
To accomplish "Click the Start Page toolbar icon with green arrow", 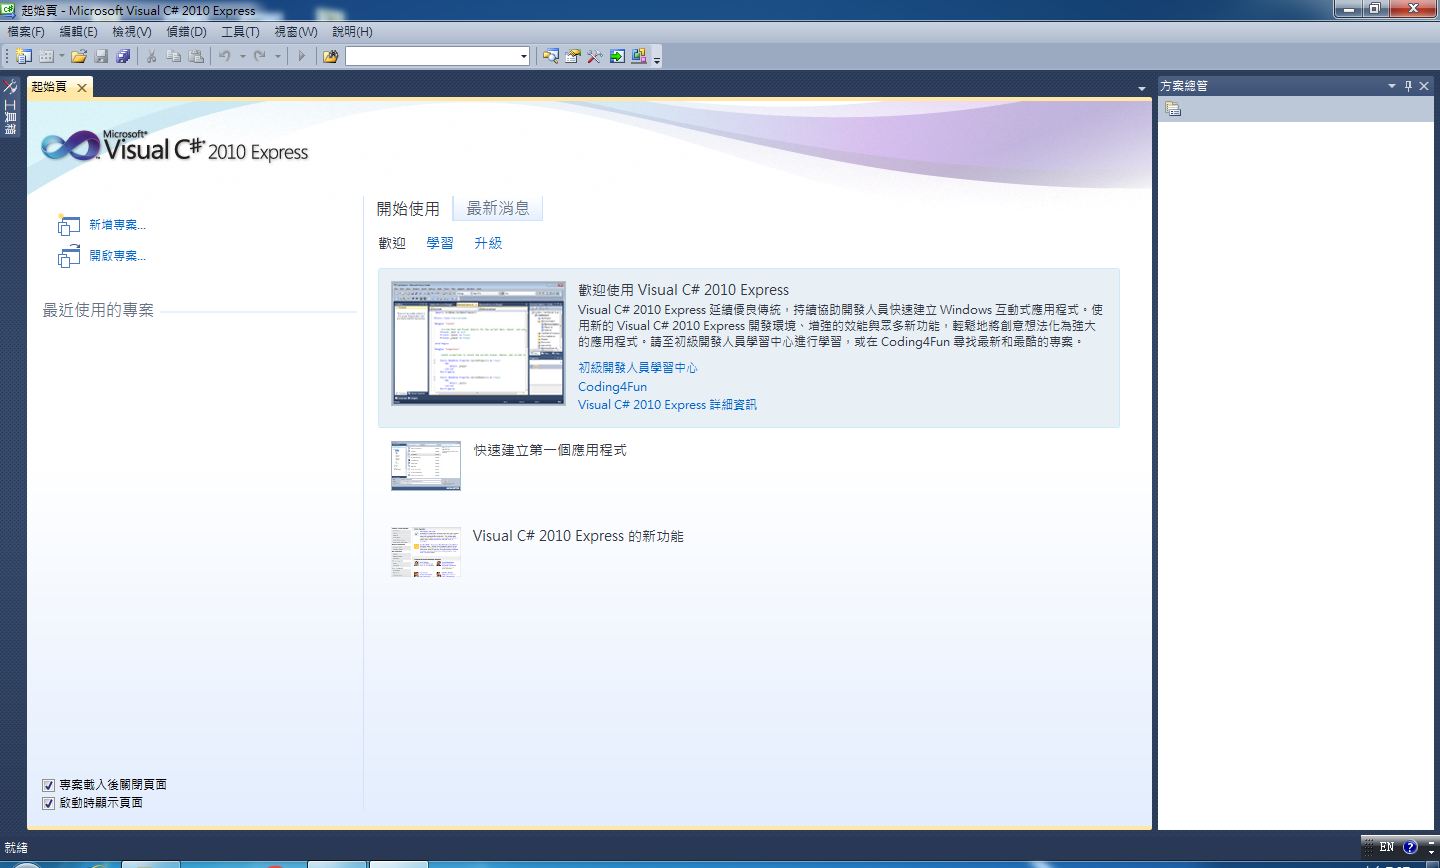I will point(617,56).
